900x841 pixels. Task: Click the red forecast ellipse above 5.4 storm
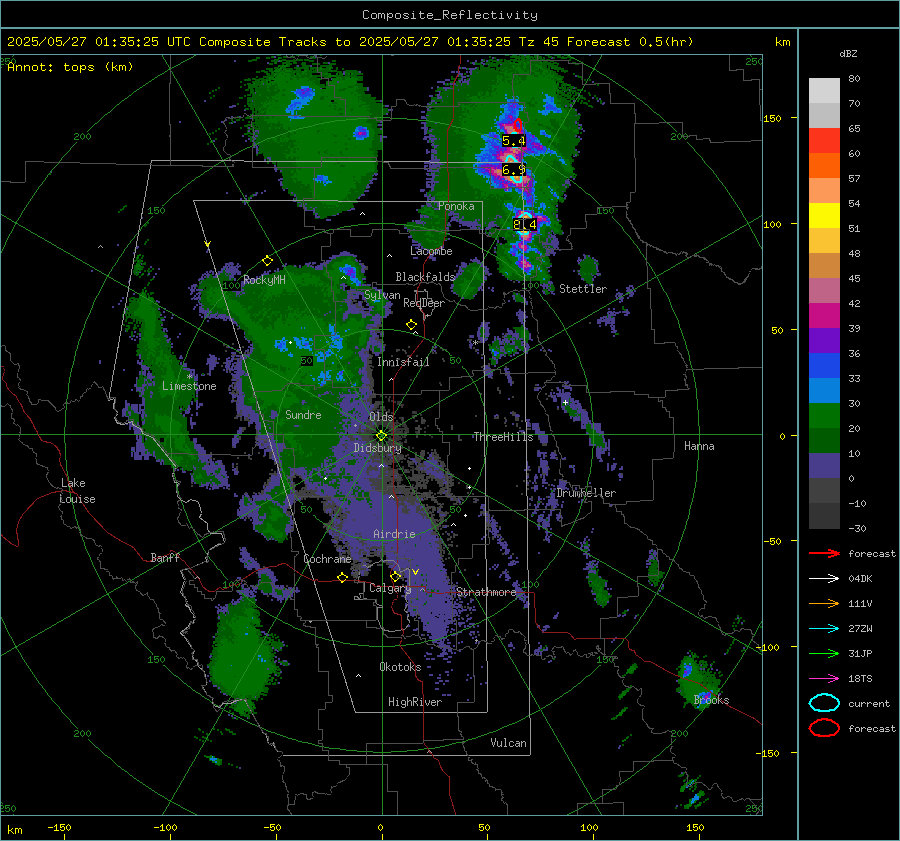518,125
